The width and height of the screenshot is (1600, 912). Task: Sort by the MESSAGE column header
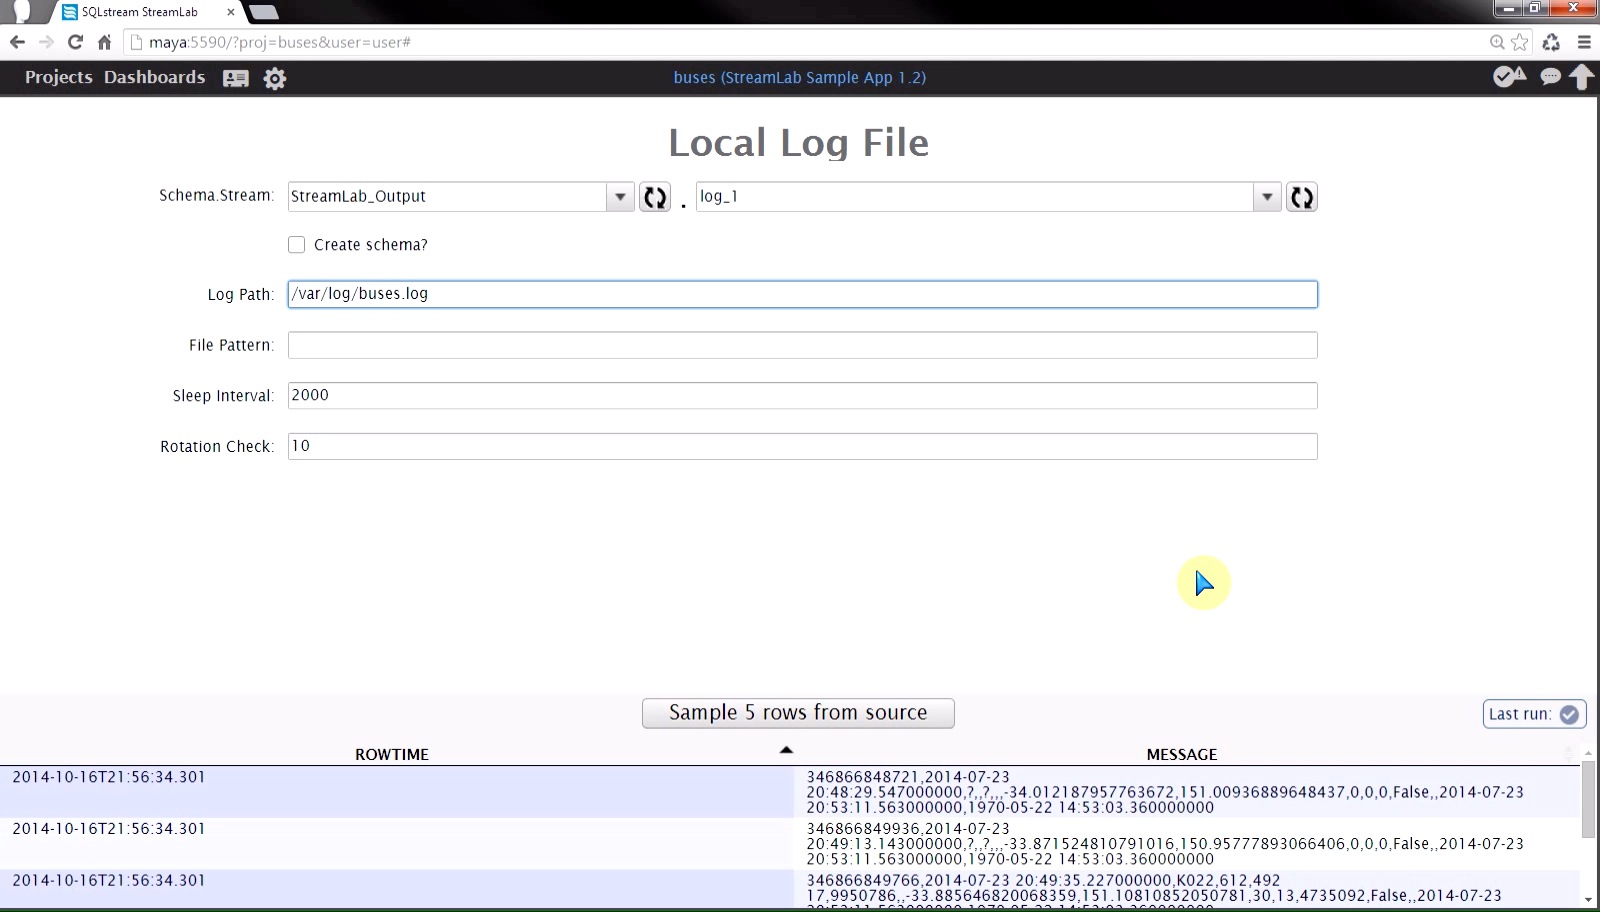[x=1182, y=755]
